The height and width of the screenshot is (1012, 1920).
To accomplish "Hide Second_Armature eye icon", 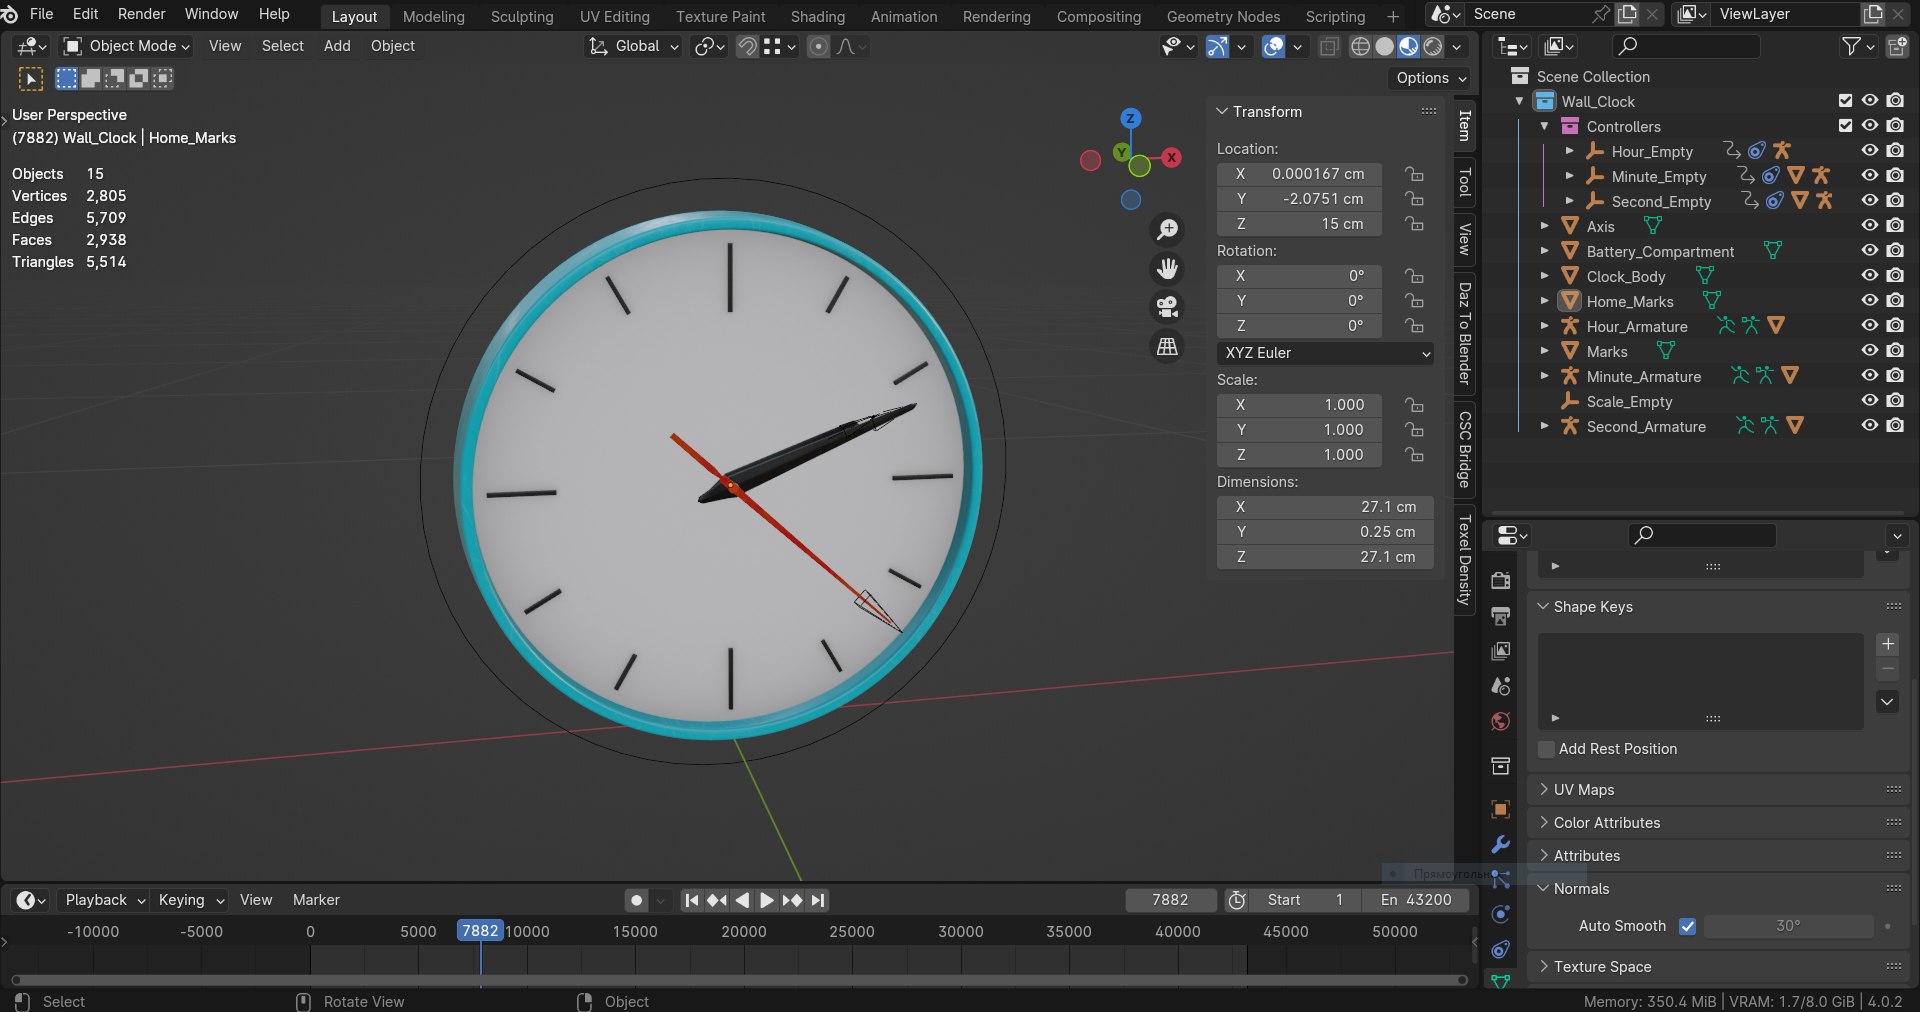I will pyautogui.click(x=1869, y=426).
